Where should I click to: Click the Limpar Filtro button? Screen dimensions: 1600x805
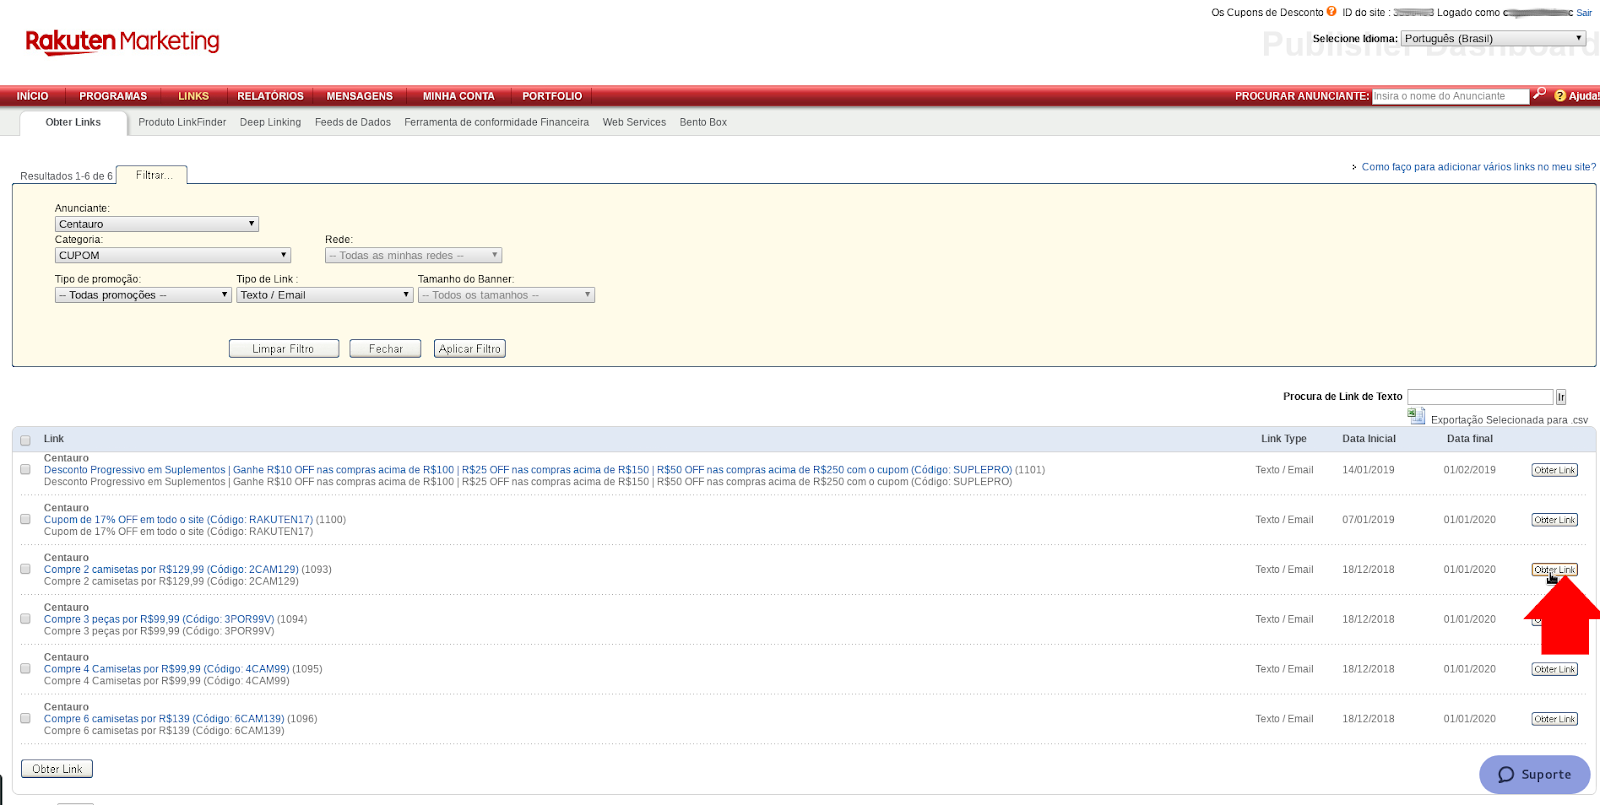point(283,349)
